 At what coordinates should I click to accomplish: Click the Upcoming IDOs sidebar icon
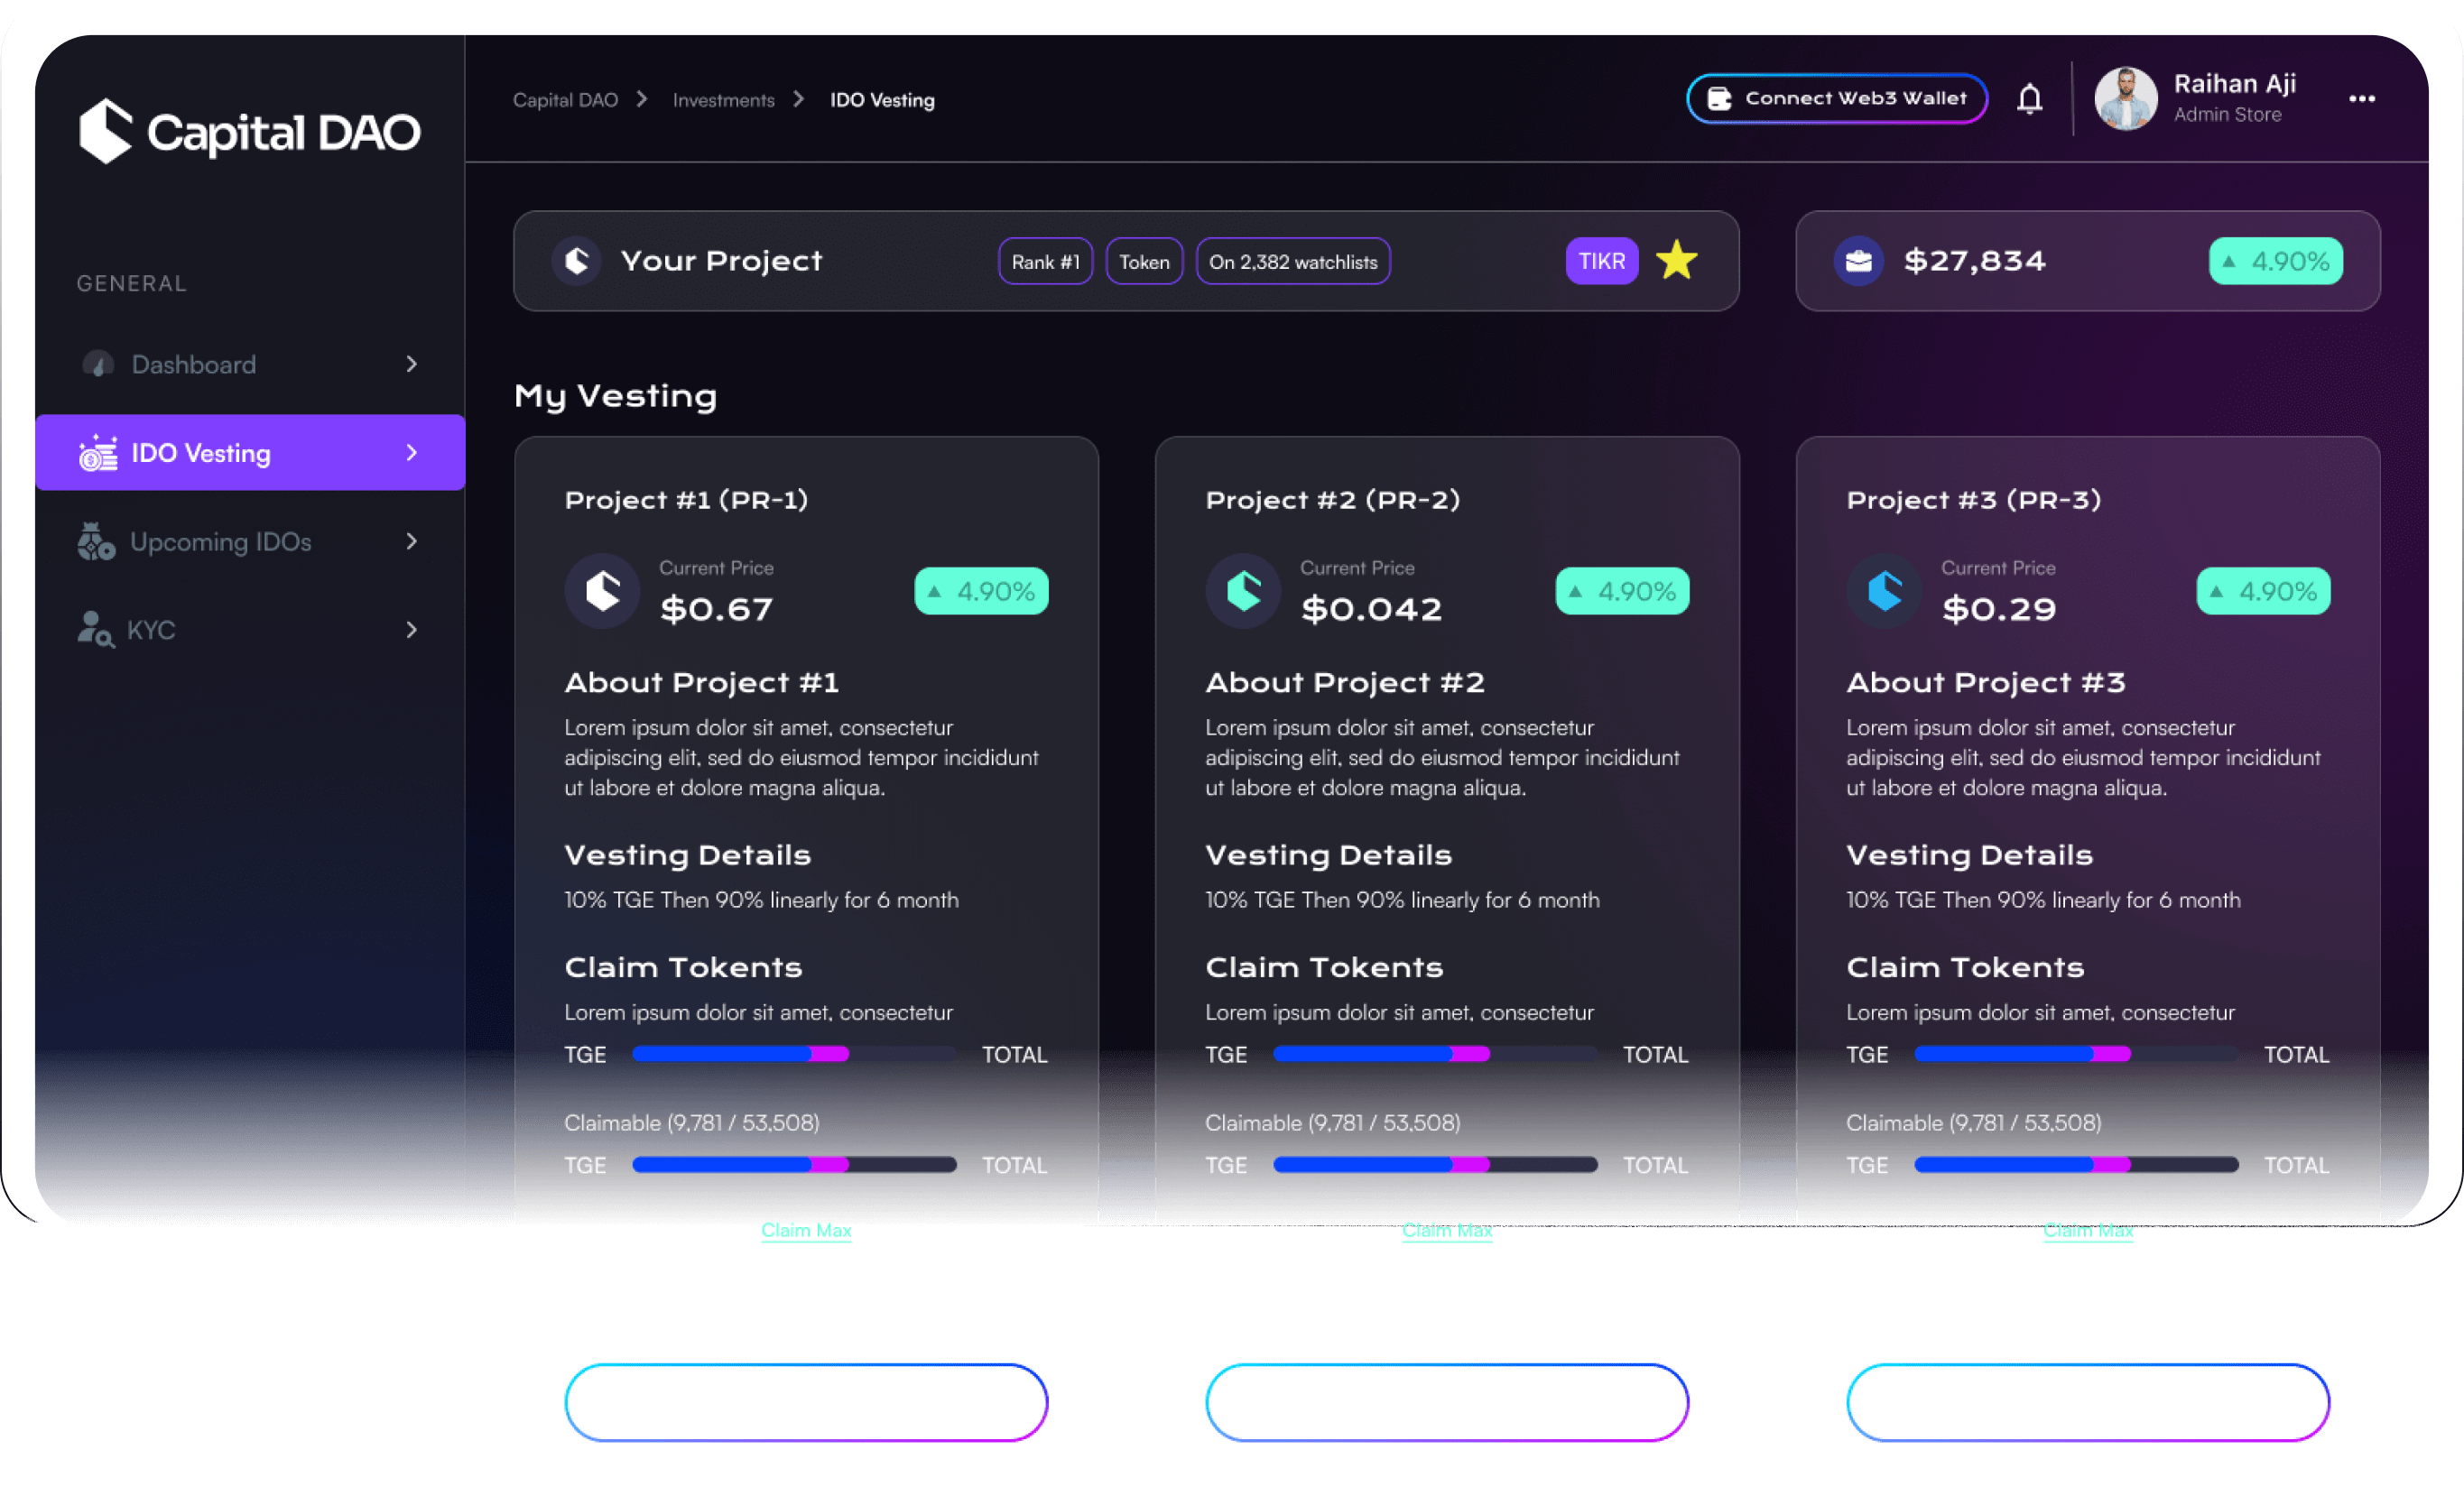point(97,542)
